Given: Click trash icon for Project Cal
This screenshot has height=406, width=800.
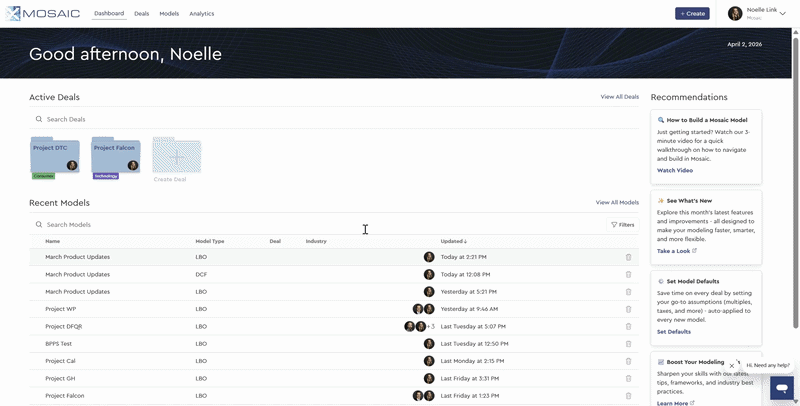Looking at the screenshot, I should point(629,361).
